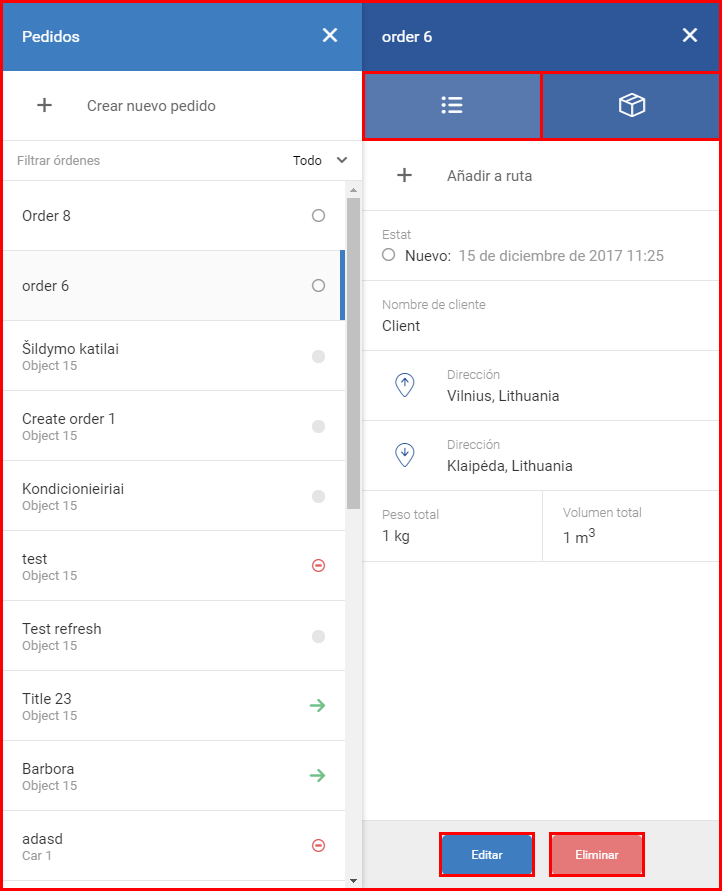Click the status circle on order 6 row
The image size is (722, 891).
point(319,285)
